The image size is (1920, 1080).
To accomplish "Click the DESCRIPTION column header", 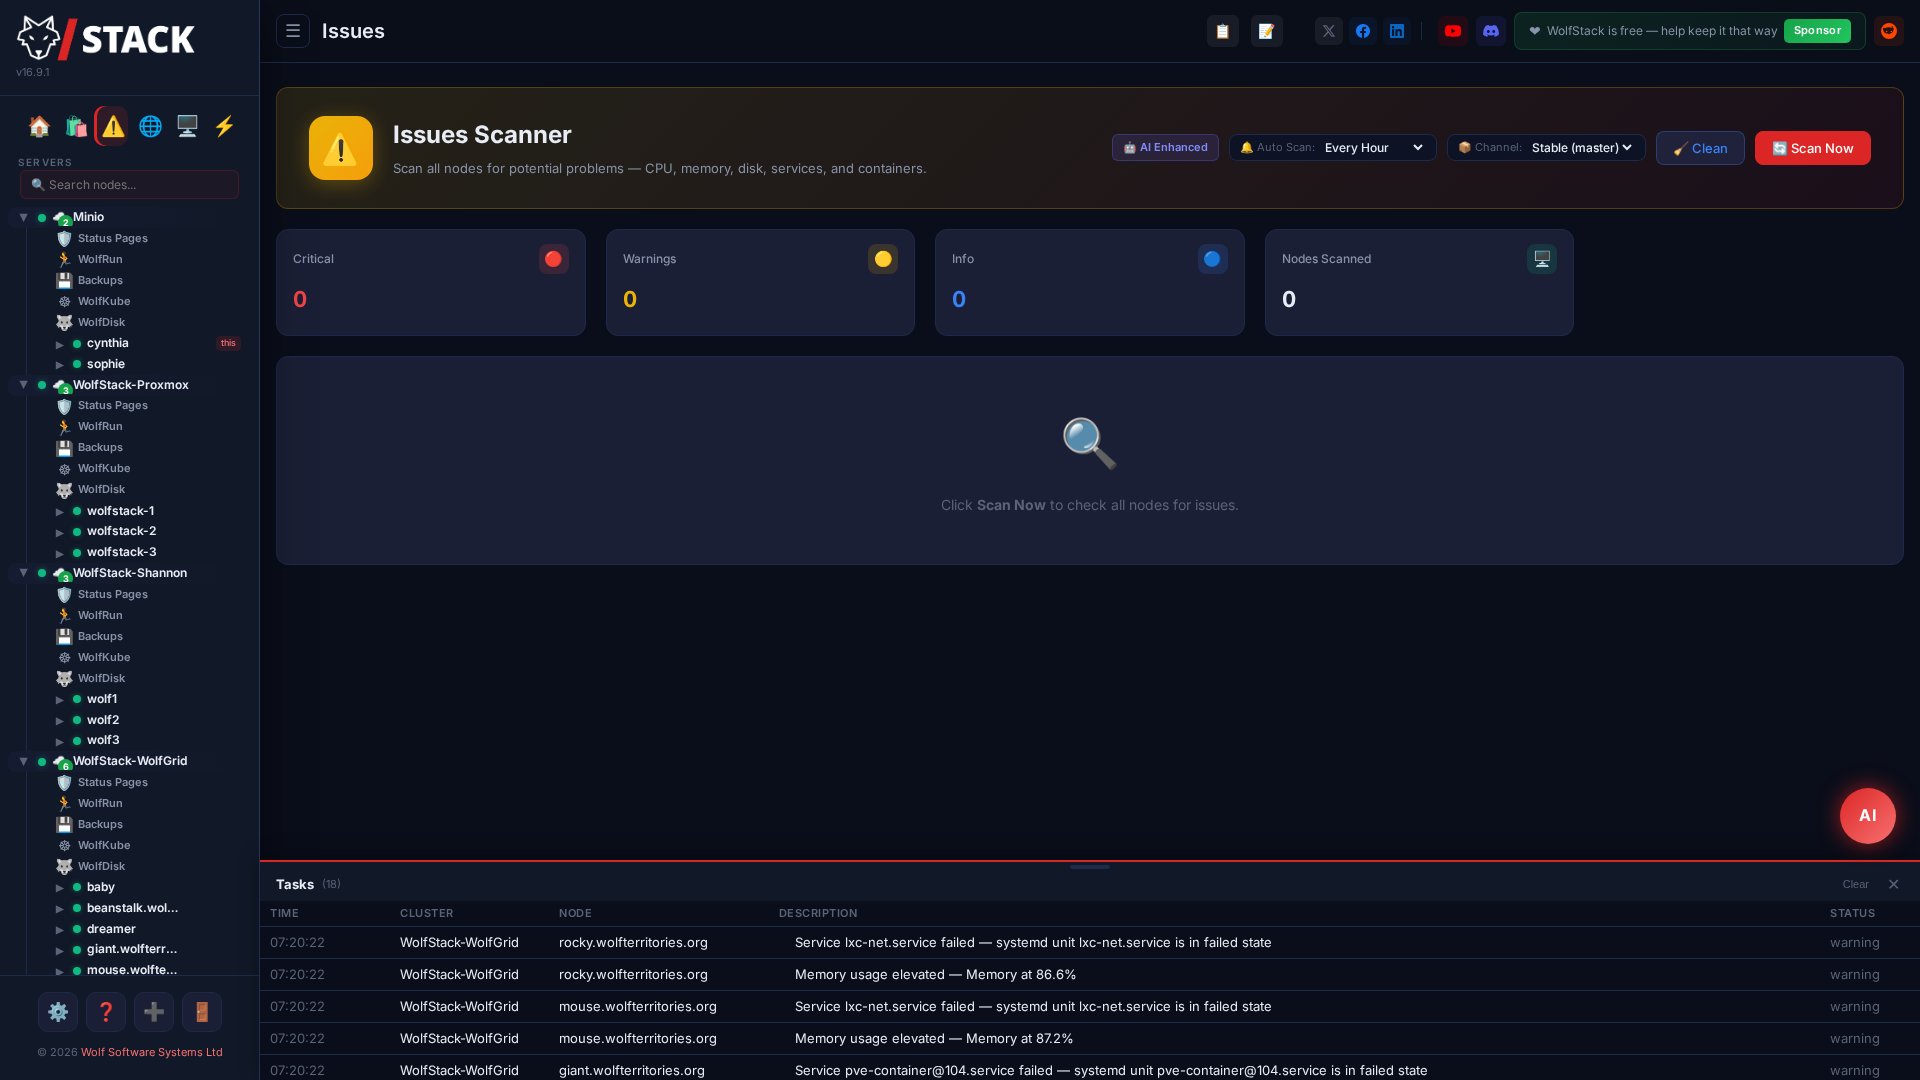I will click(818, 913).
